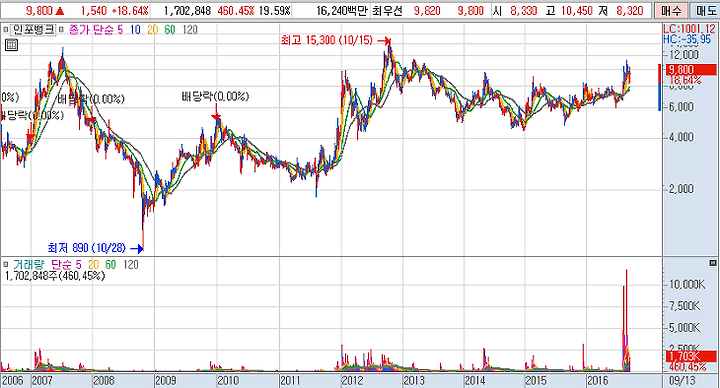Select price moving average 120
This screenshot has width=720, height=388.
(x=190, y=30)
